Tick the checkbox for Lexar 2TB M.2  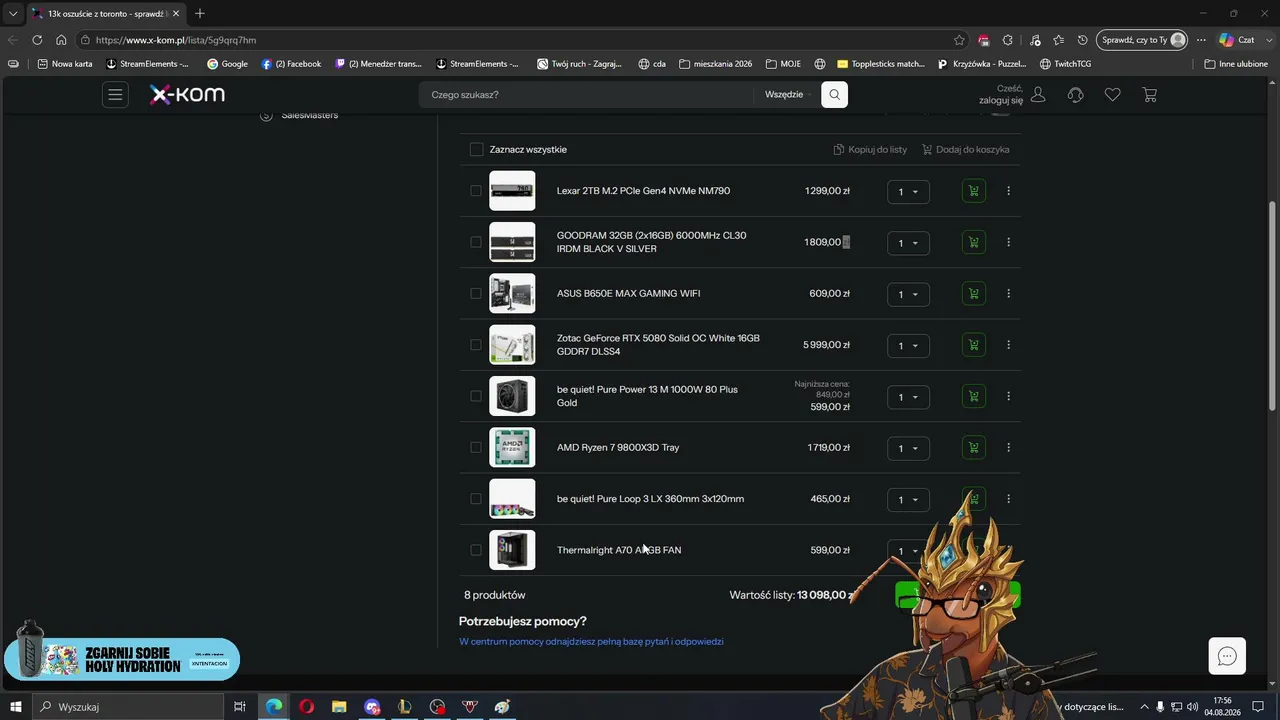476,191
